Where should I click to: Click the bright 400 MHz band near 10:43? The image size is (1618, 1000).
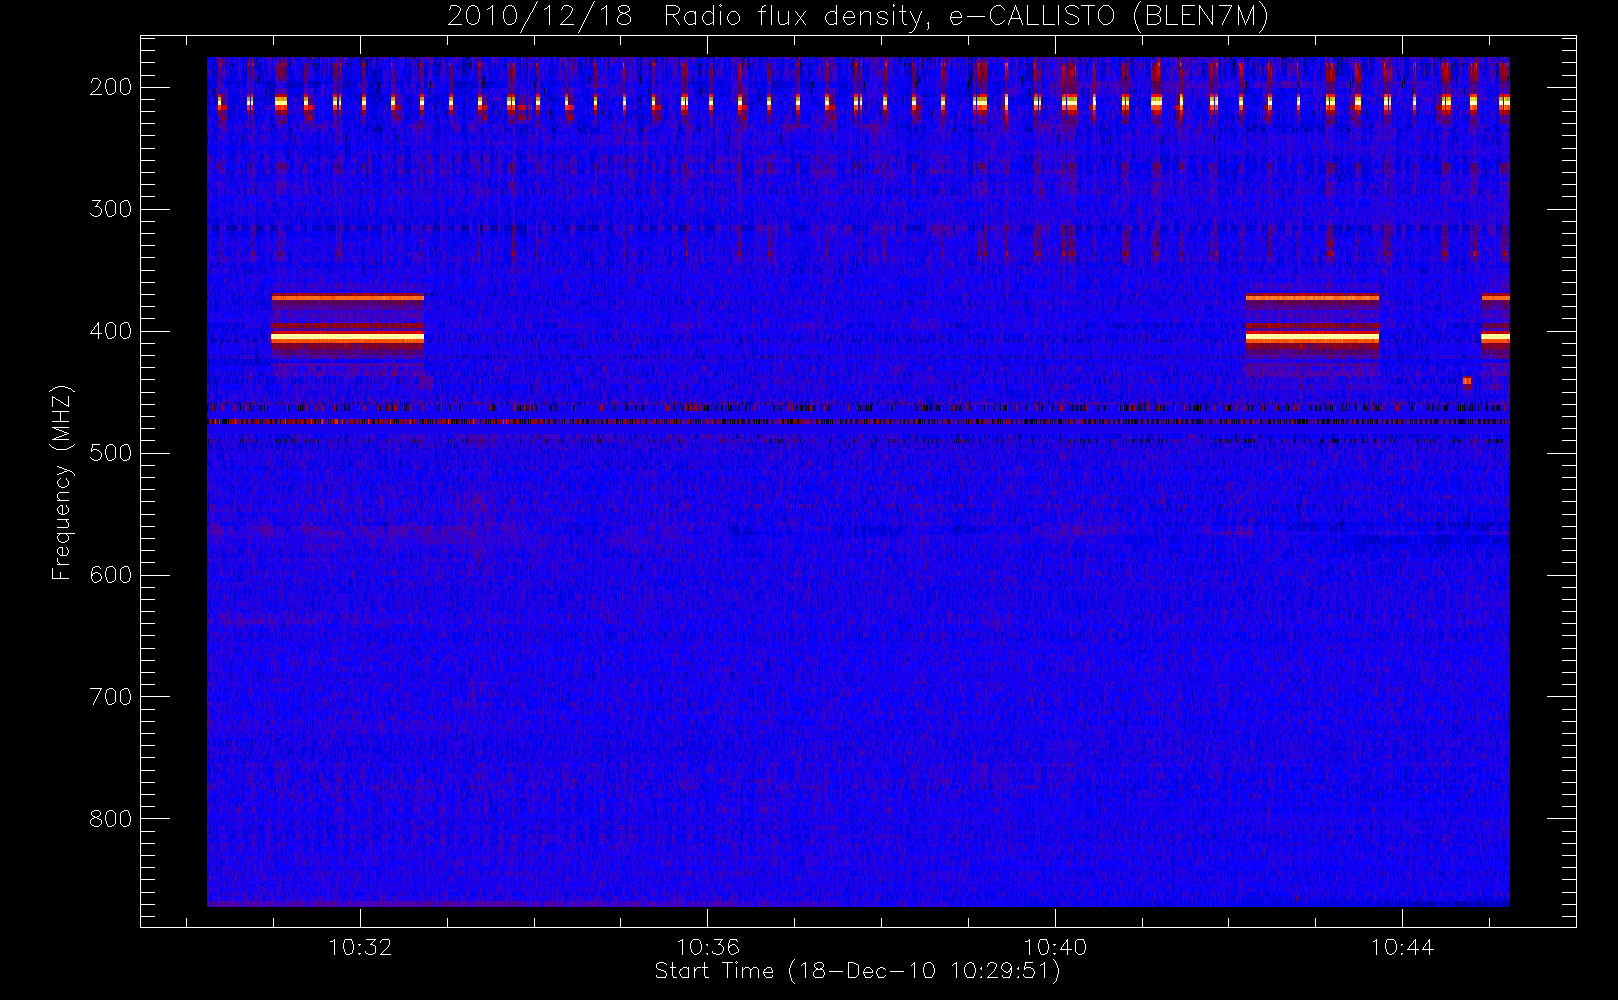point(1312,338)
